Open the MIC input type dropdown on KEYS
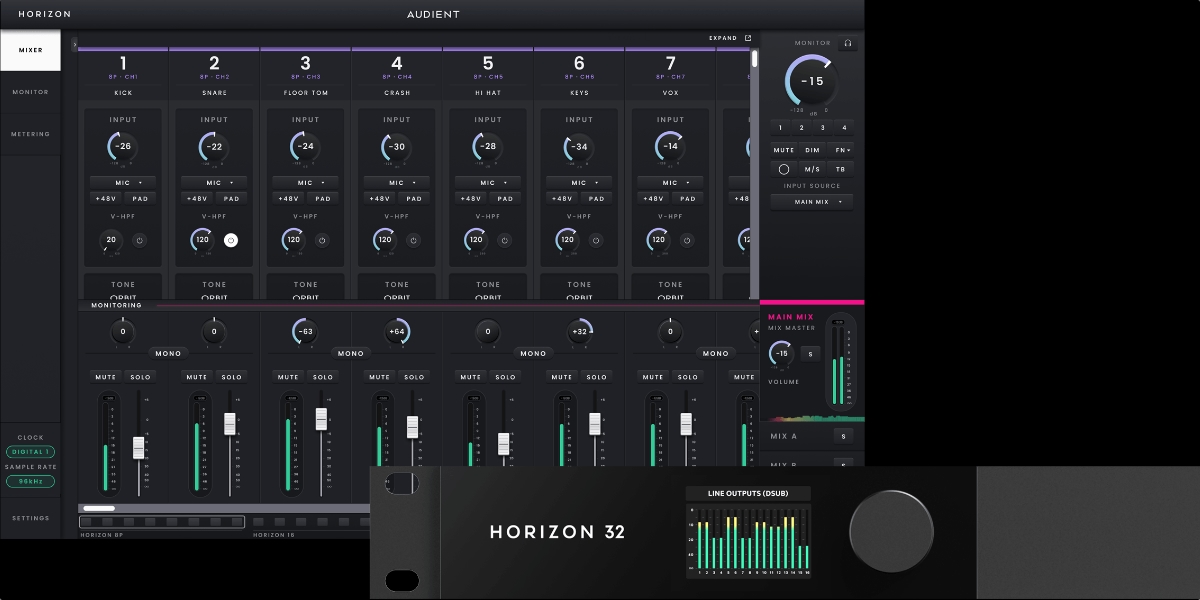This screenshot has height=600, width=1200. click(579, 183)
